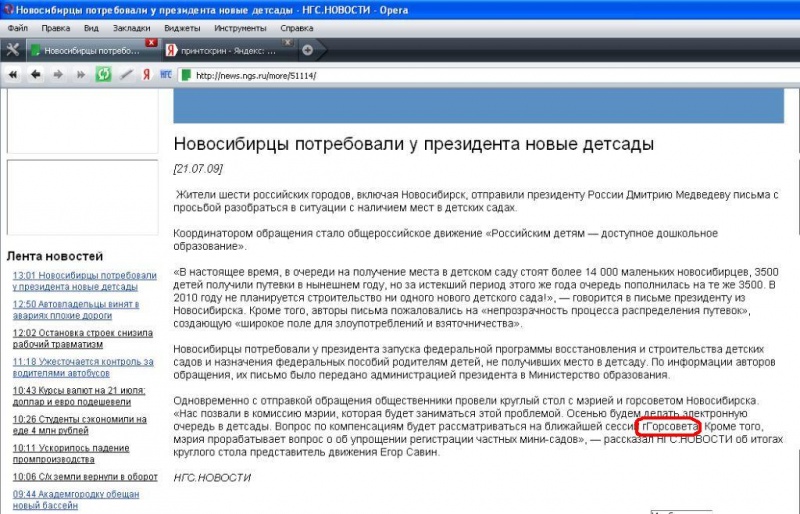
Task: Open the Yandex red Я toolbar shortcut
Action: click(146, 75)
